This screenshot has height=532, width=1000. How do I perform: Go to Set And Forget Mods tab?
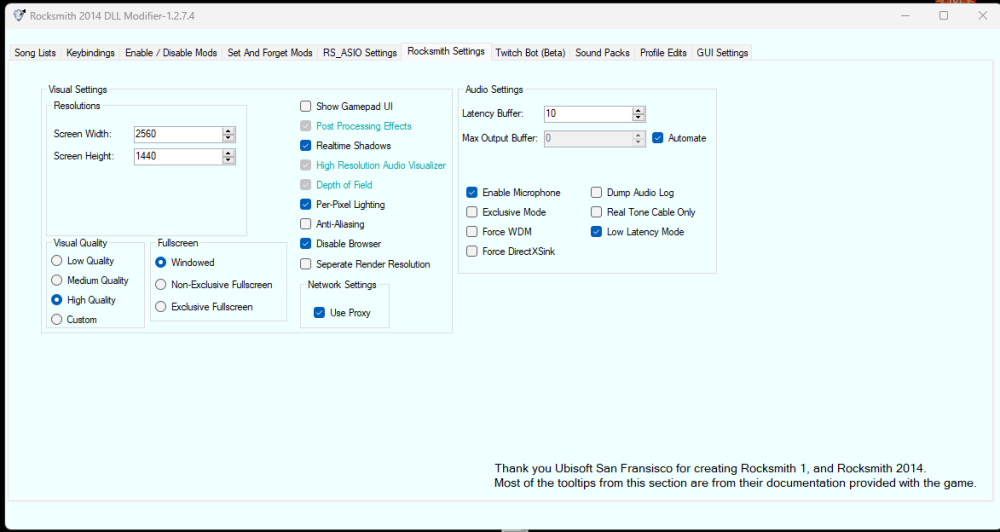click(270, 53)
